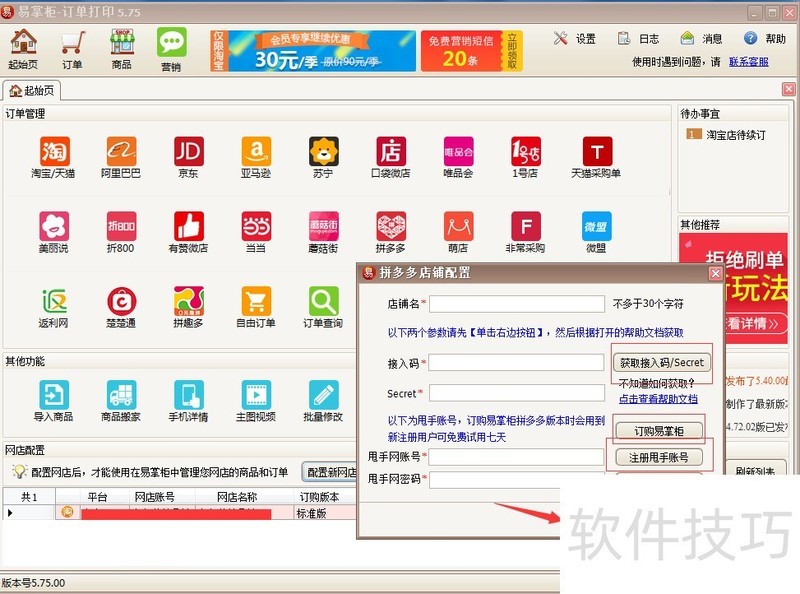Click the 注册甩手账号 button

pos(659,457)
